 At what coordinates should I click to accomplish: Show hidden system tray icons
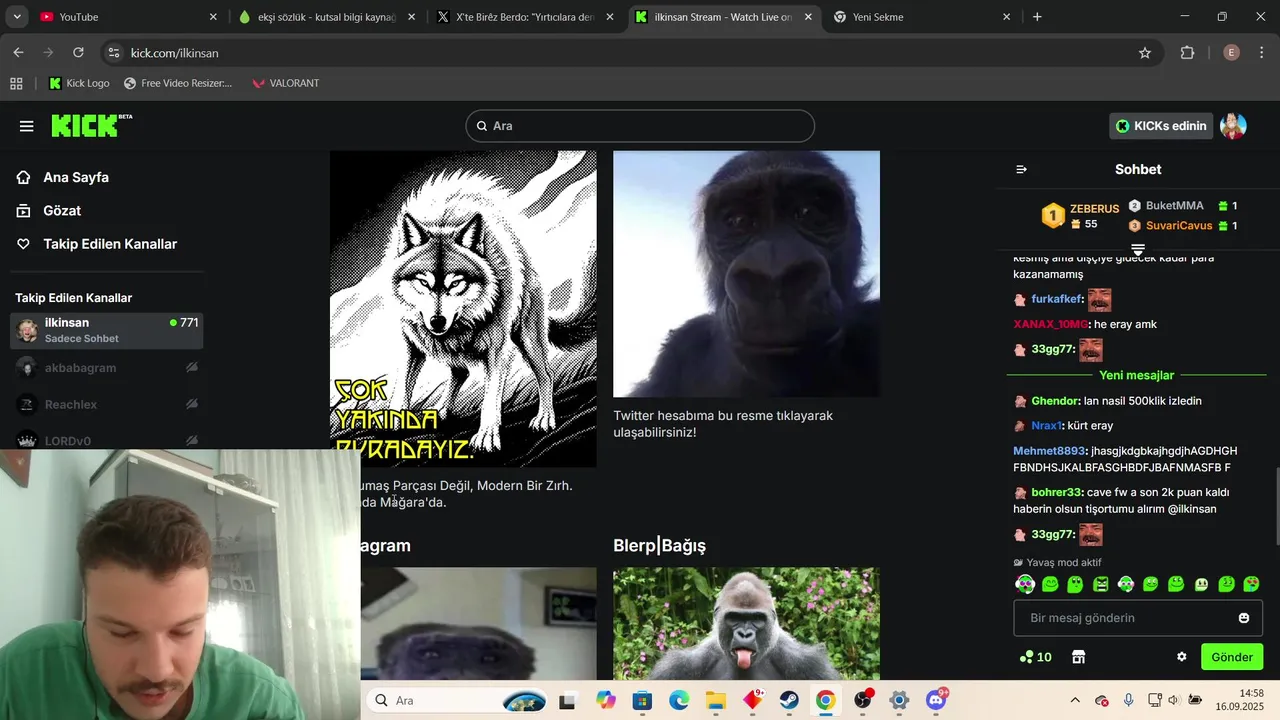pyautogui.click(x=1075, y=700)
